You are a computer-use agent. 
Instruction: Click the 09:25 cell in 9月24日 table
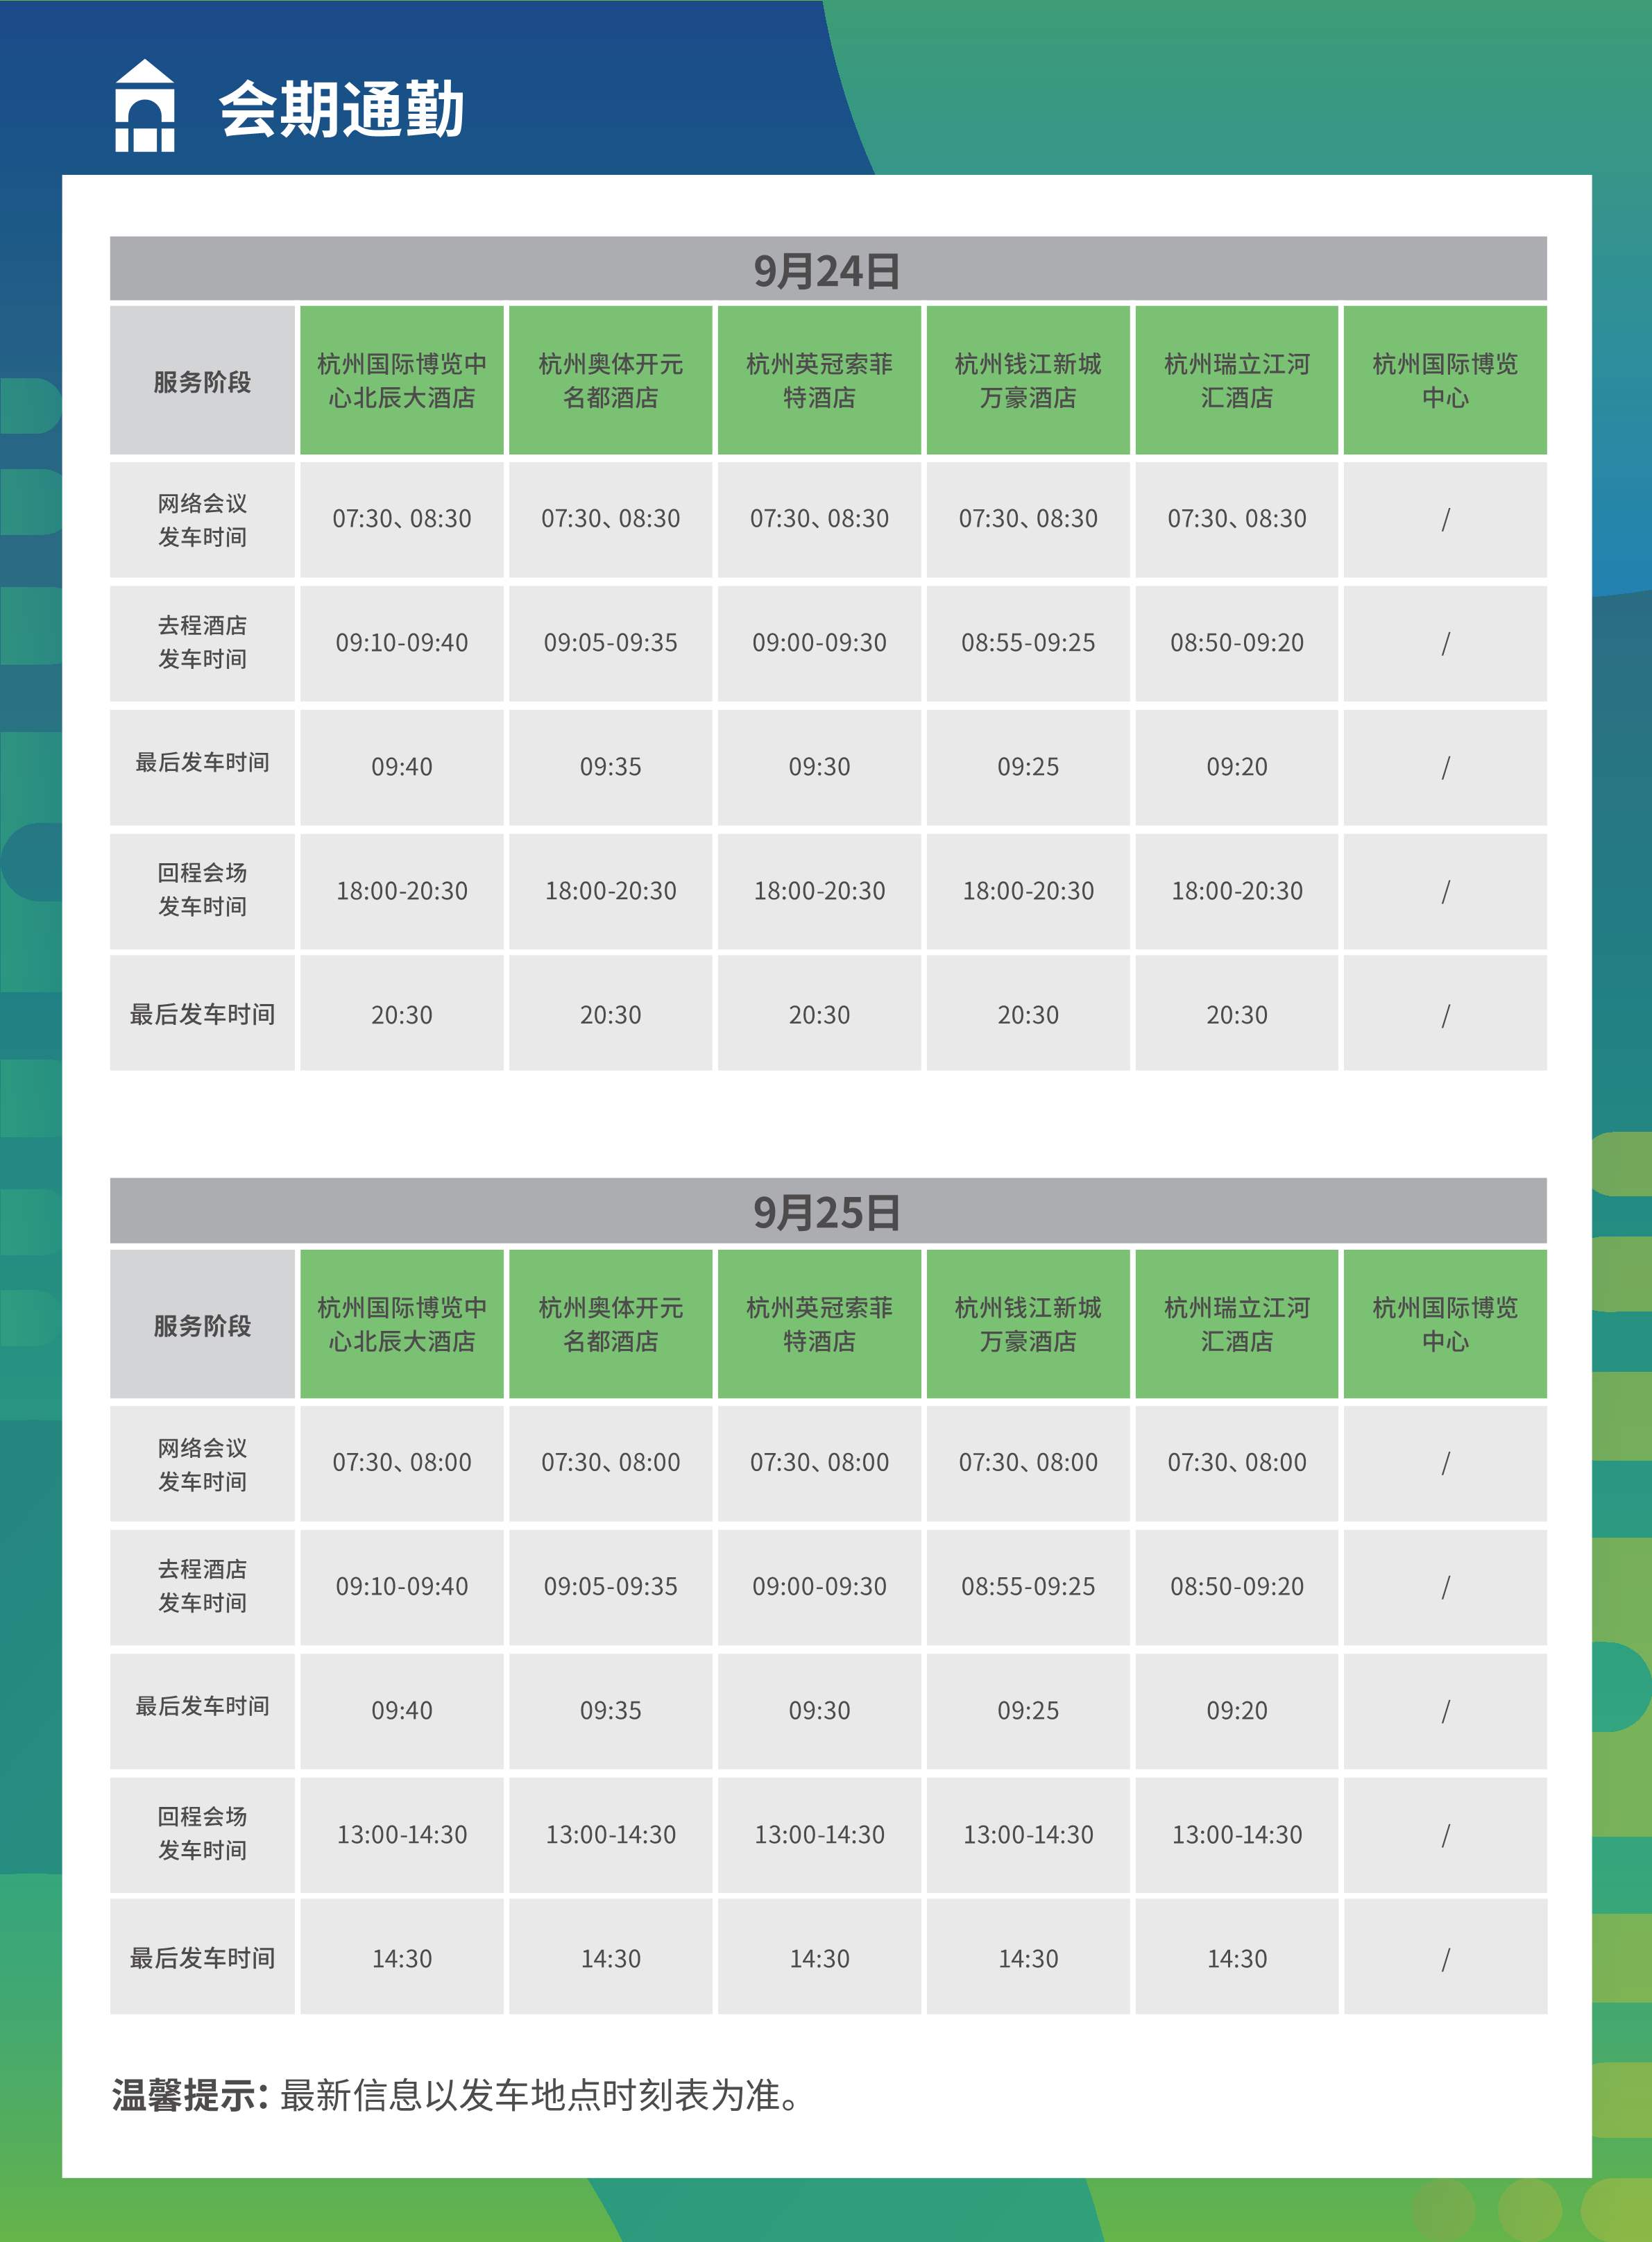point(1028,767)
